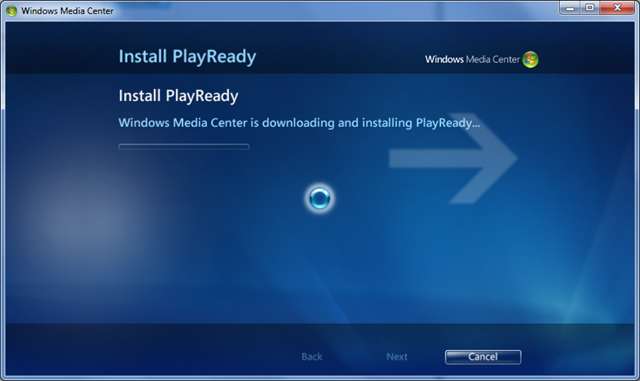Click the large blue Install PlayReady heading
This screenshot has width=640, height=381.
click(x=187, y=57)
